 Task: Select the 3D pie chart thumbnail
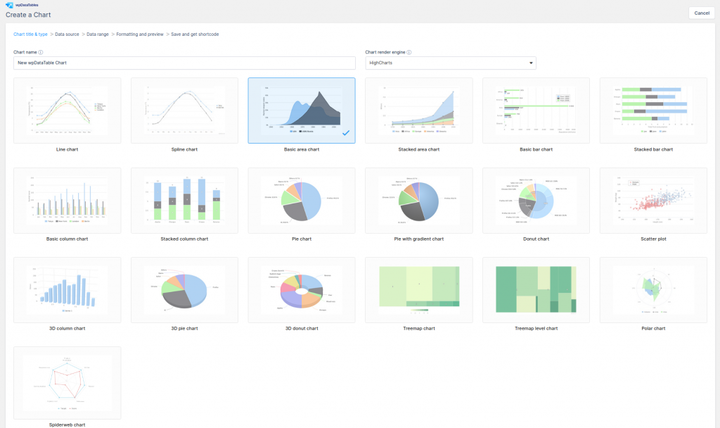185,290
